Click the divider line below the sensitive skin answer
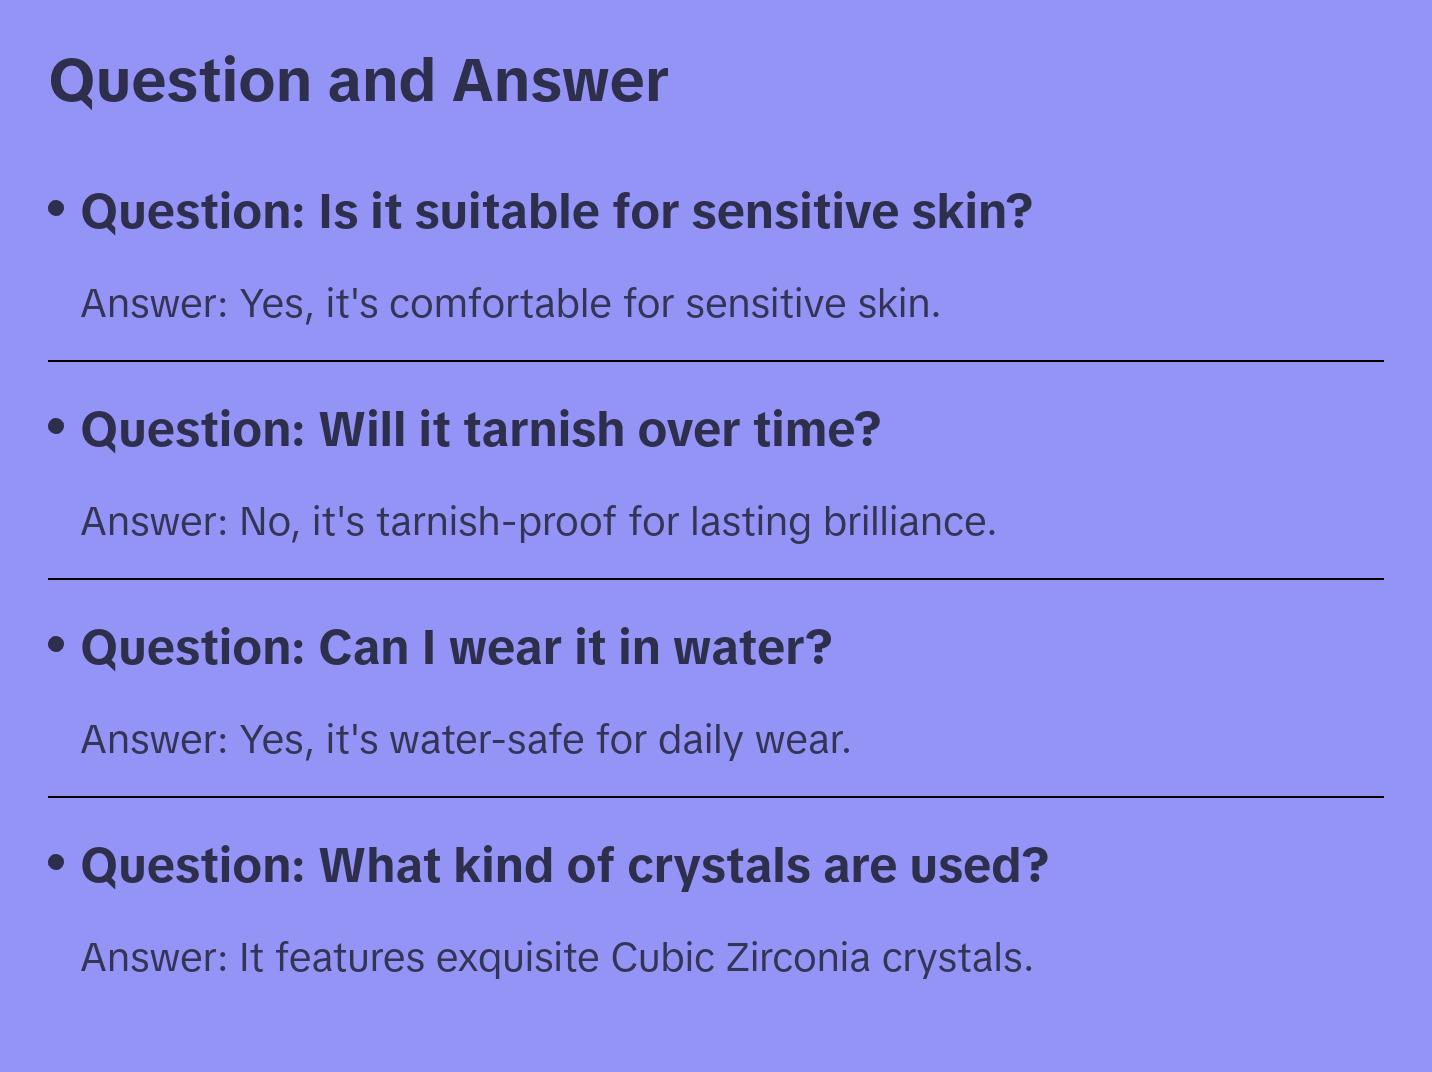Viewport: 1432px width, 1072px height. [x=716, y=361]
